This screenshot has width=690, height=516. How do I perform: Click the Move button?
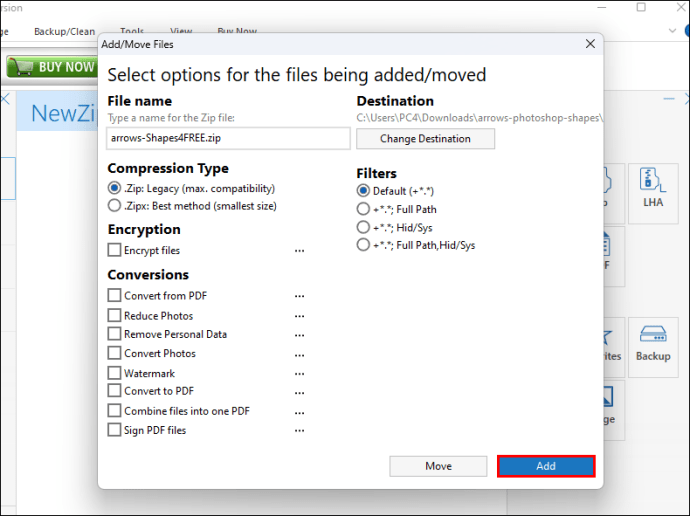(438, 466)
